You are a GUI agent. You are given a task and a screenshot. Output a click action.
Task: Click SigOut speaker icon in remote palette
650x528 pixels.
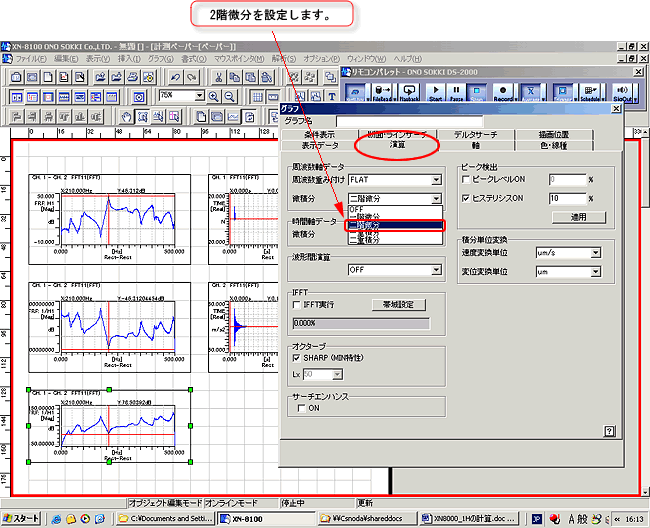point(621,93)
